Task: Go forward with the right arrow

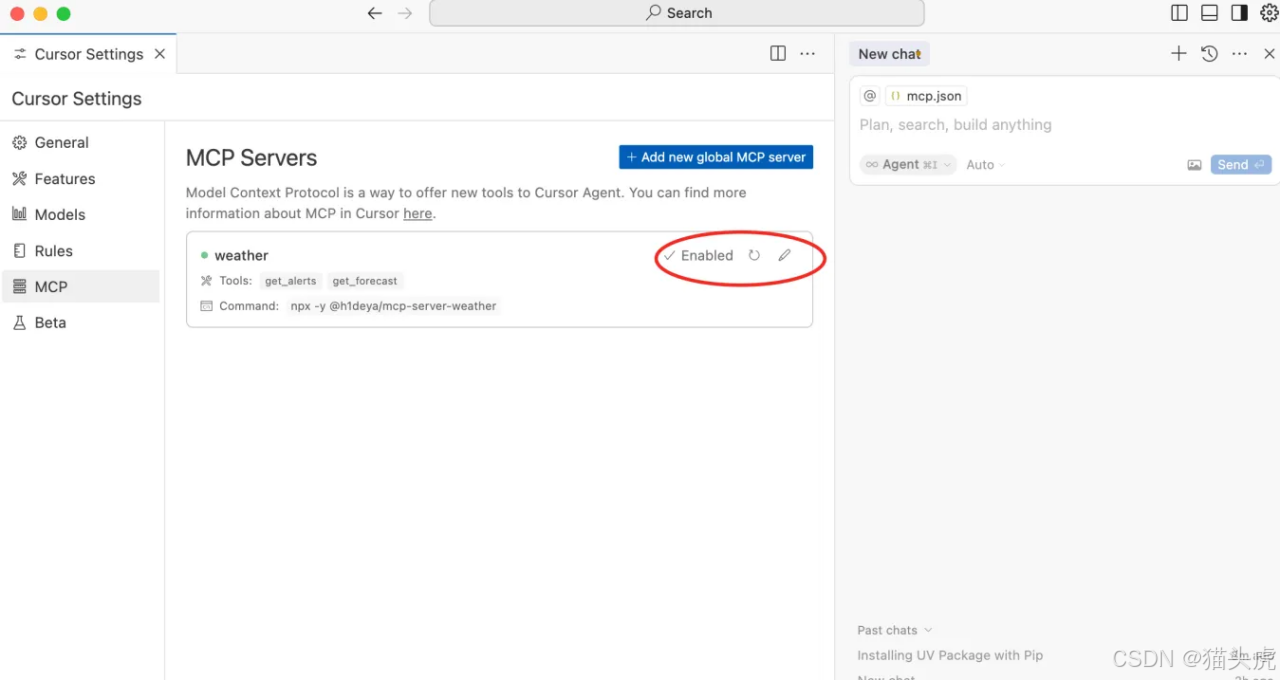Action: click(405, 13)
